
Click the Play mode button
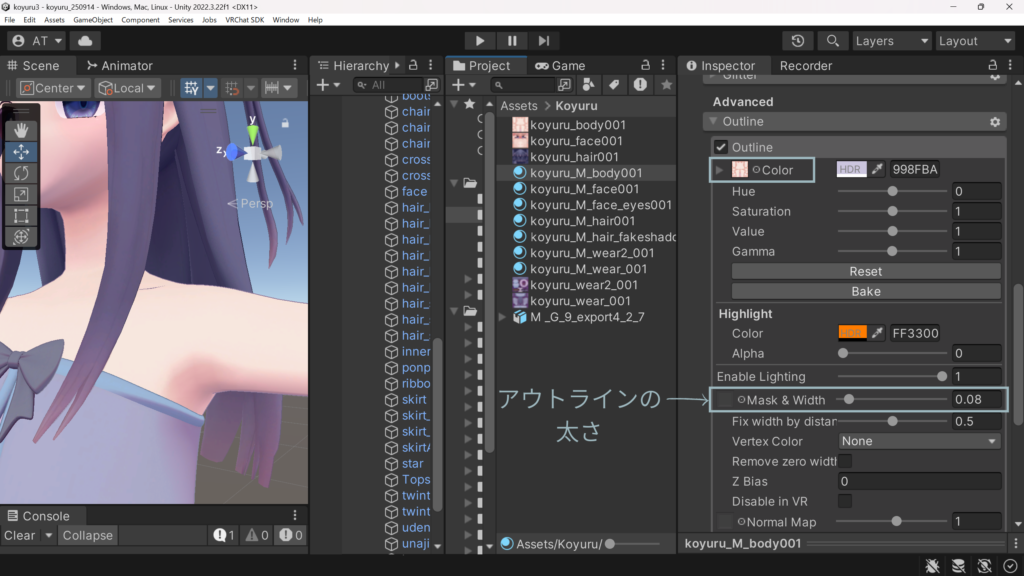point(479,40)
